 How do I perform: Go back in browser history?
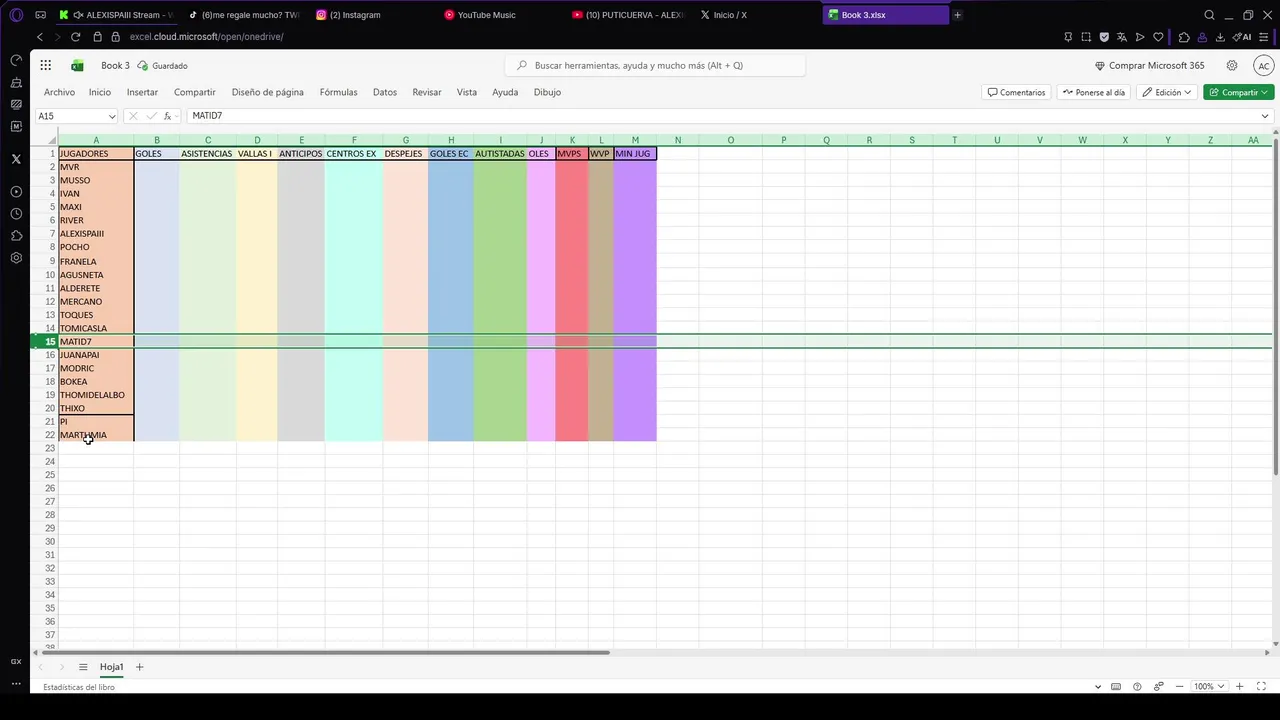tap(40, 37)
